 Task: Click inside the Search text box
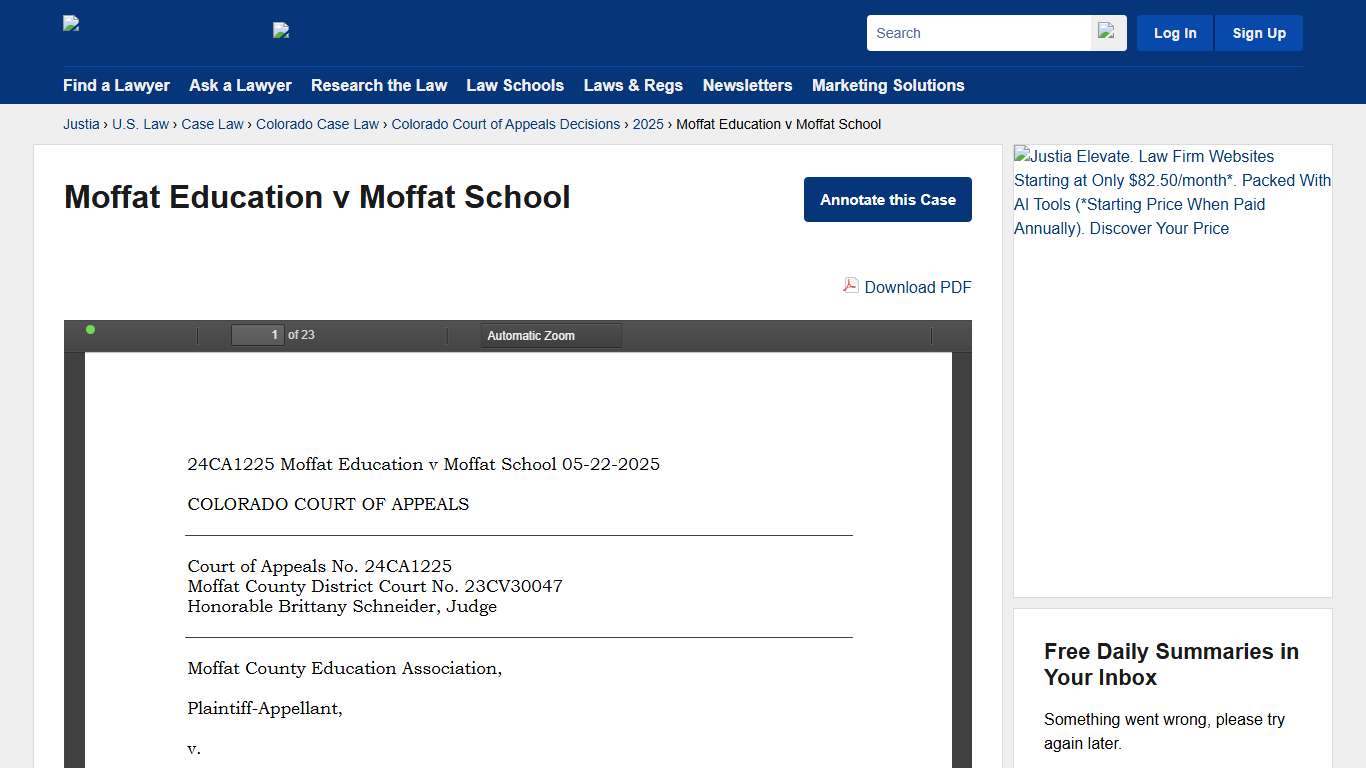click(975, 32)
